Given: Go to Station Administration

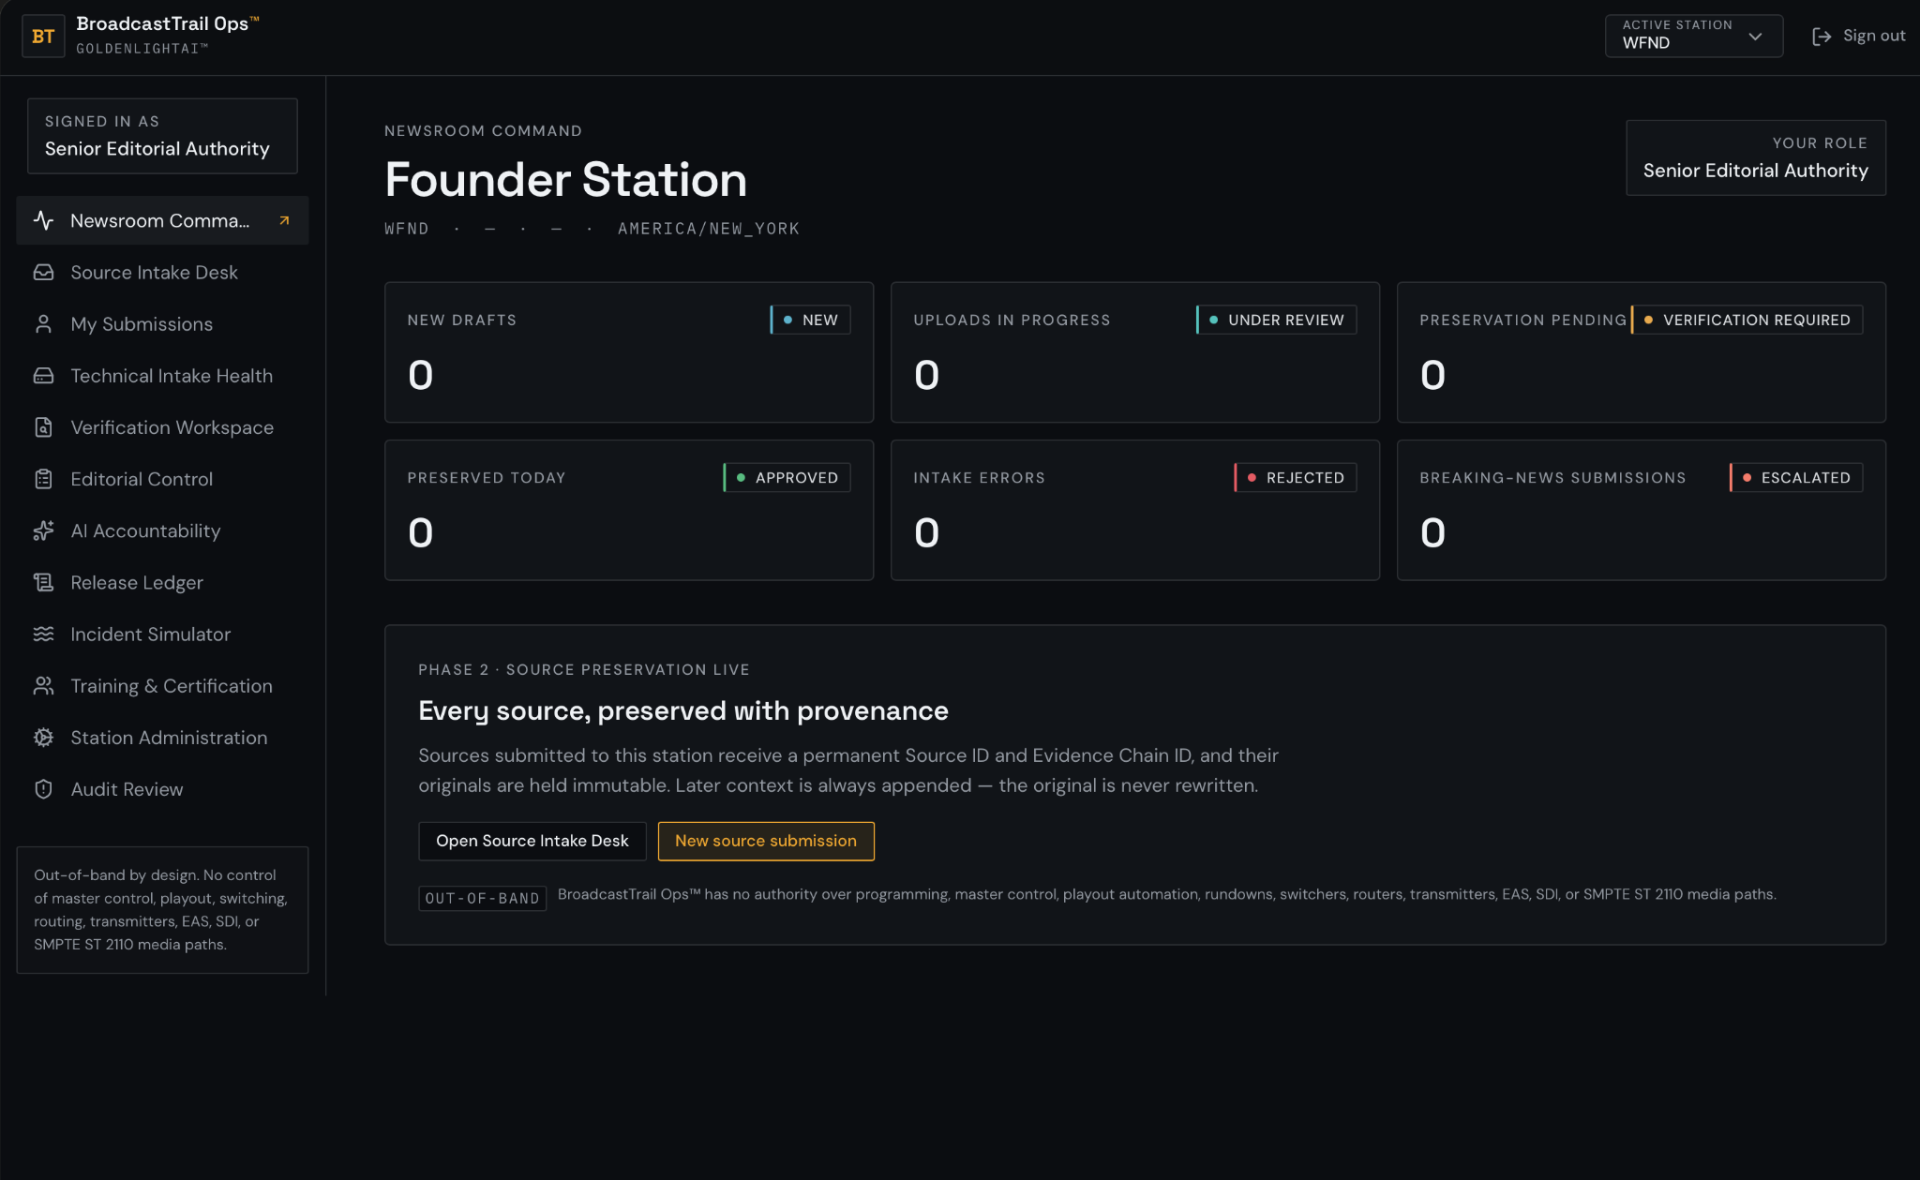Looking at the screenshot, I should tap(162, 737).
